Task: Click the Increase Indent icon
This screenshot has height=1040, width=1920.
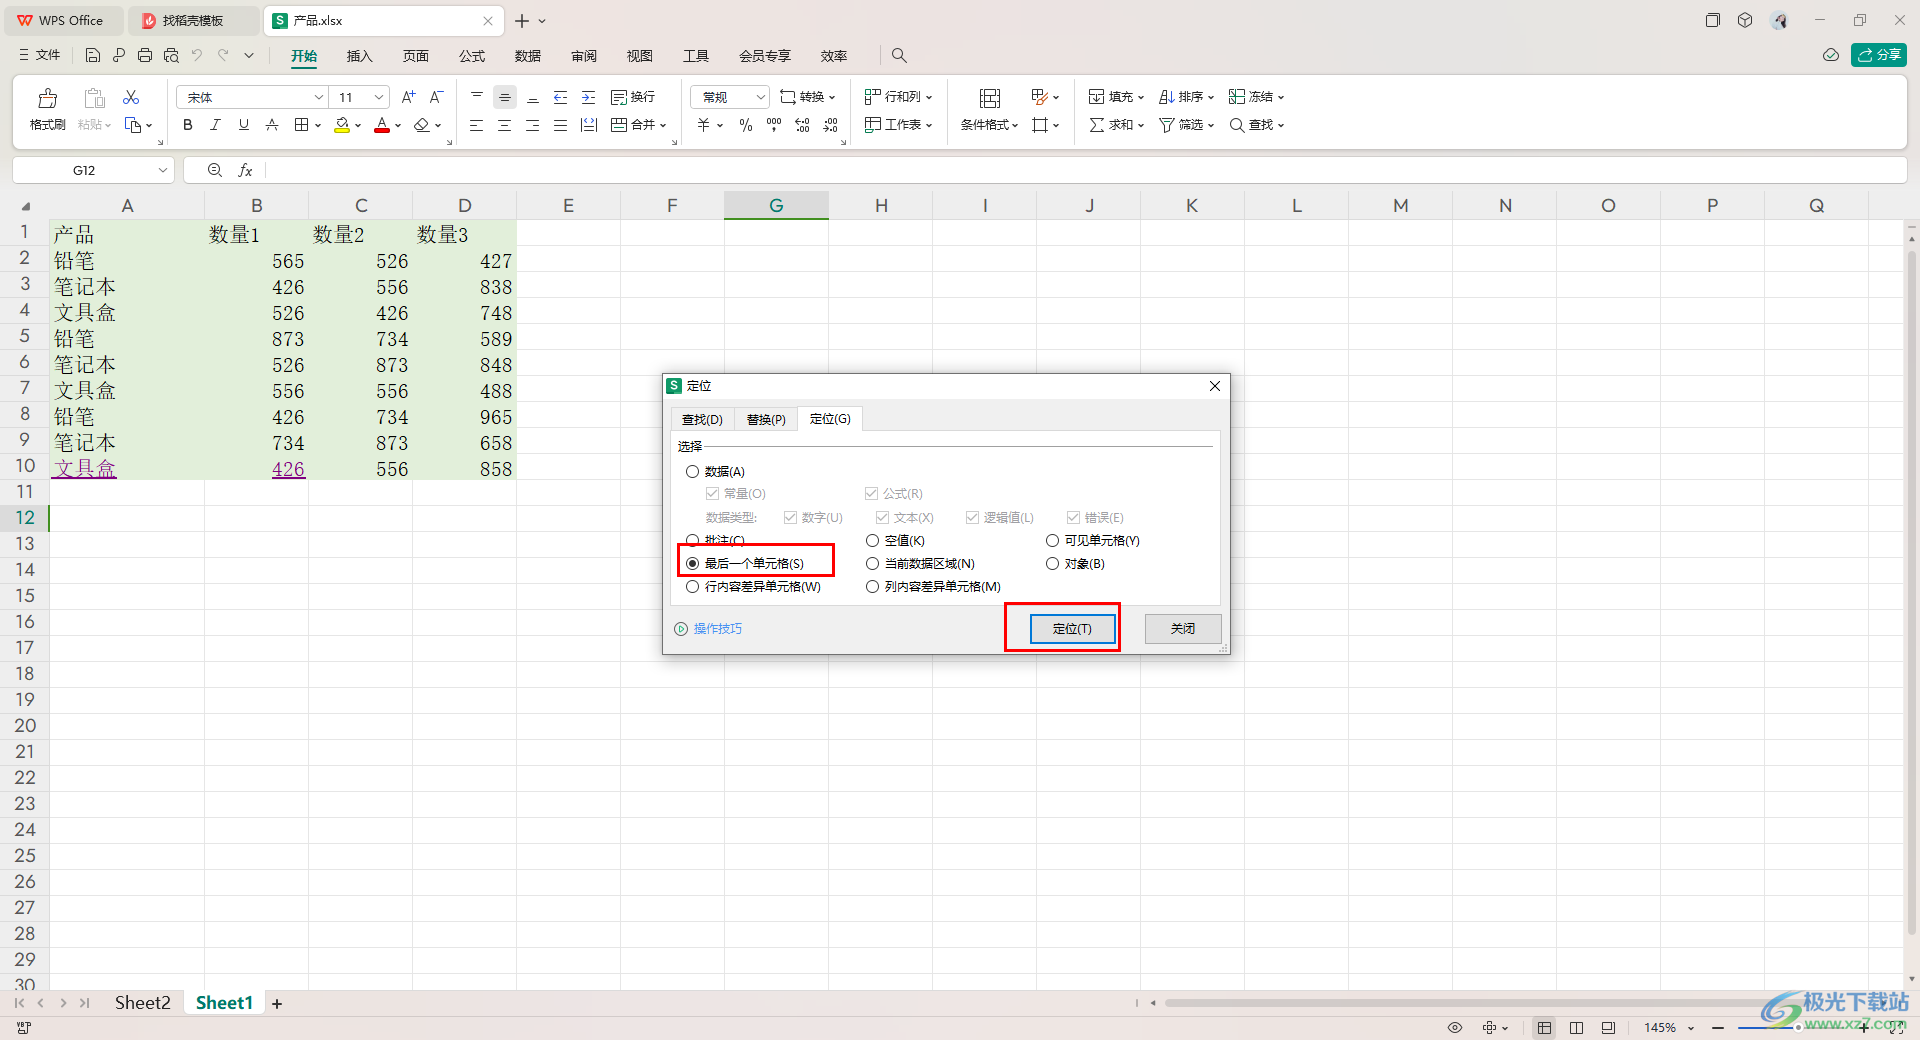Action: click(588, 97)
